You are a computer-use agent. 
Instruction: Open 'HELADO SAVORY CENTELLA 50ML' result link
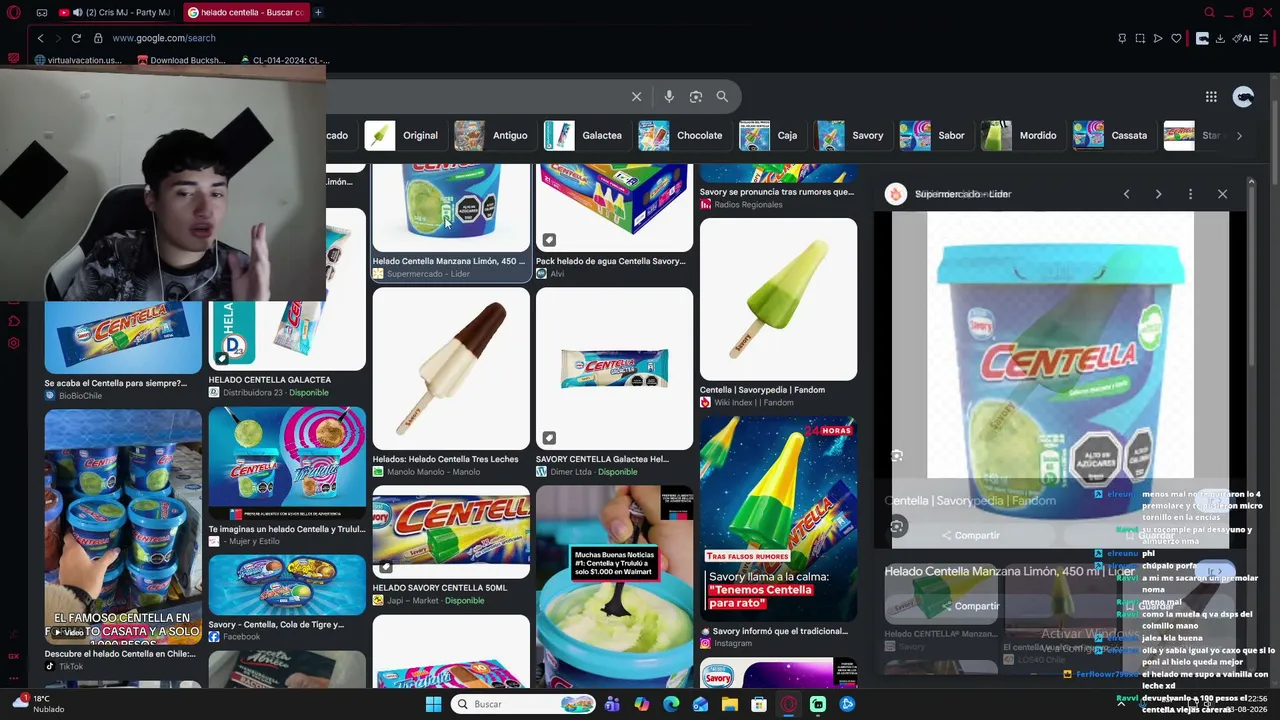[440, 588]
